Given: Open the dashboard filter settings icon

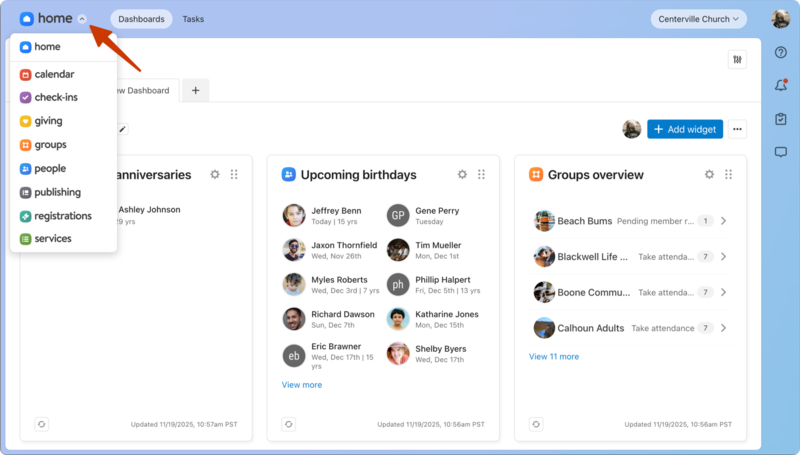Looking at the screenshot, I should 738,59.
